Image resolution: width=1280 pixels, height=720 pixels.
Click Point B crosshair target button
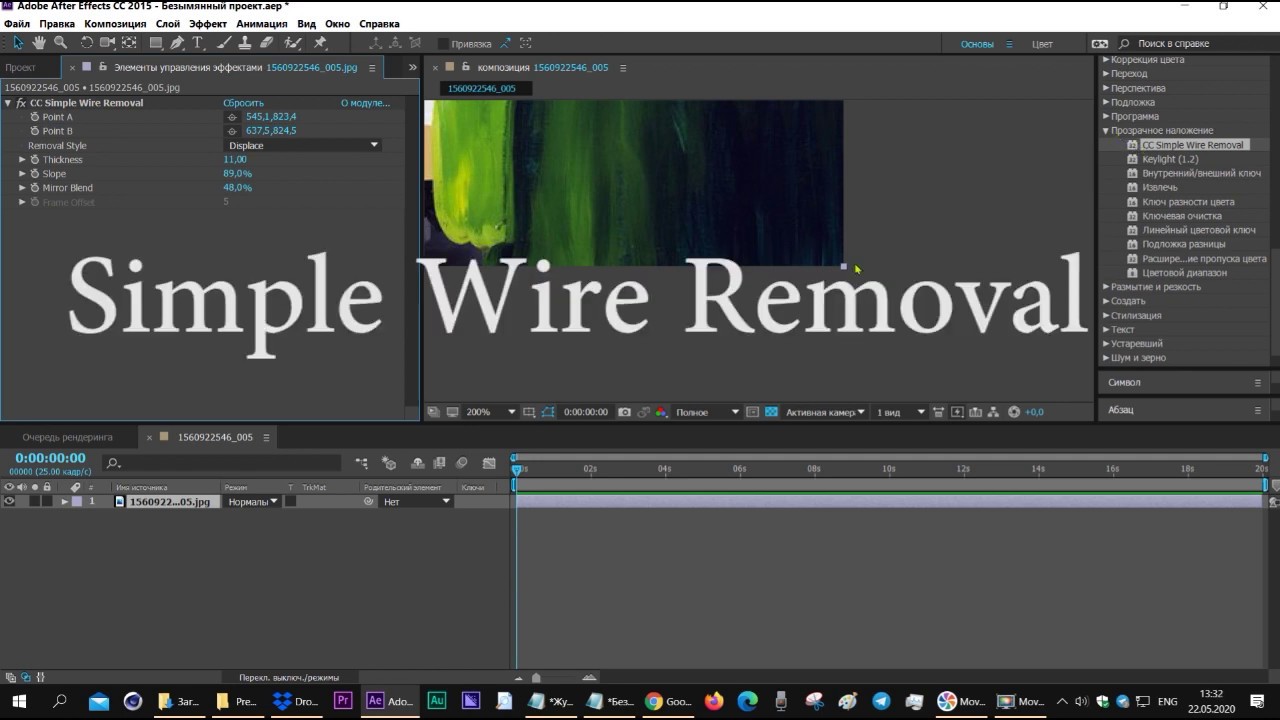click(x=232, y=131)
